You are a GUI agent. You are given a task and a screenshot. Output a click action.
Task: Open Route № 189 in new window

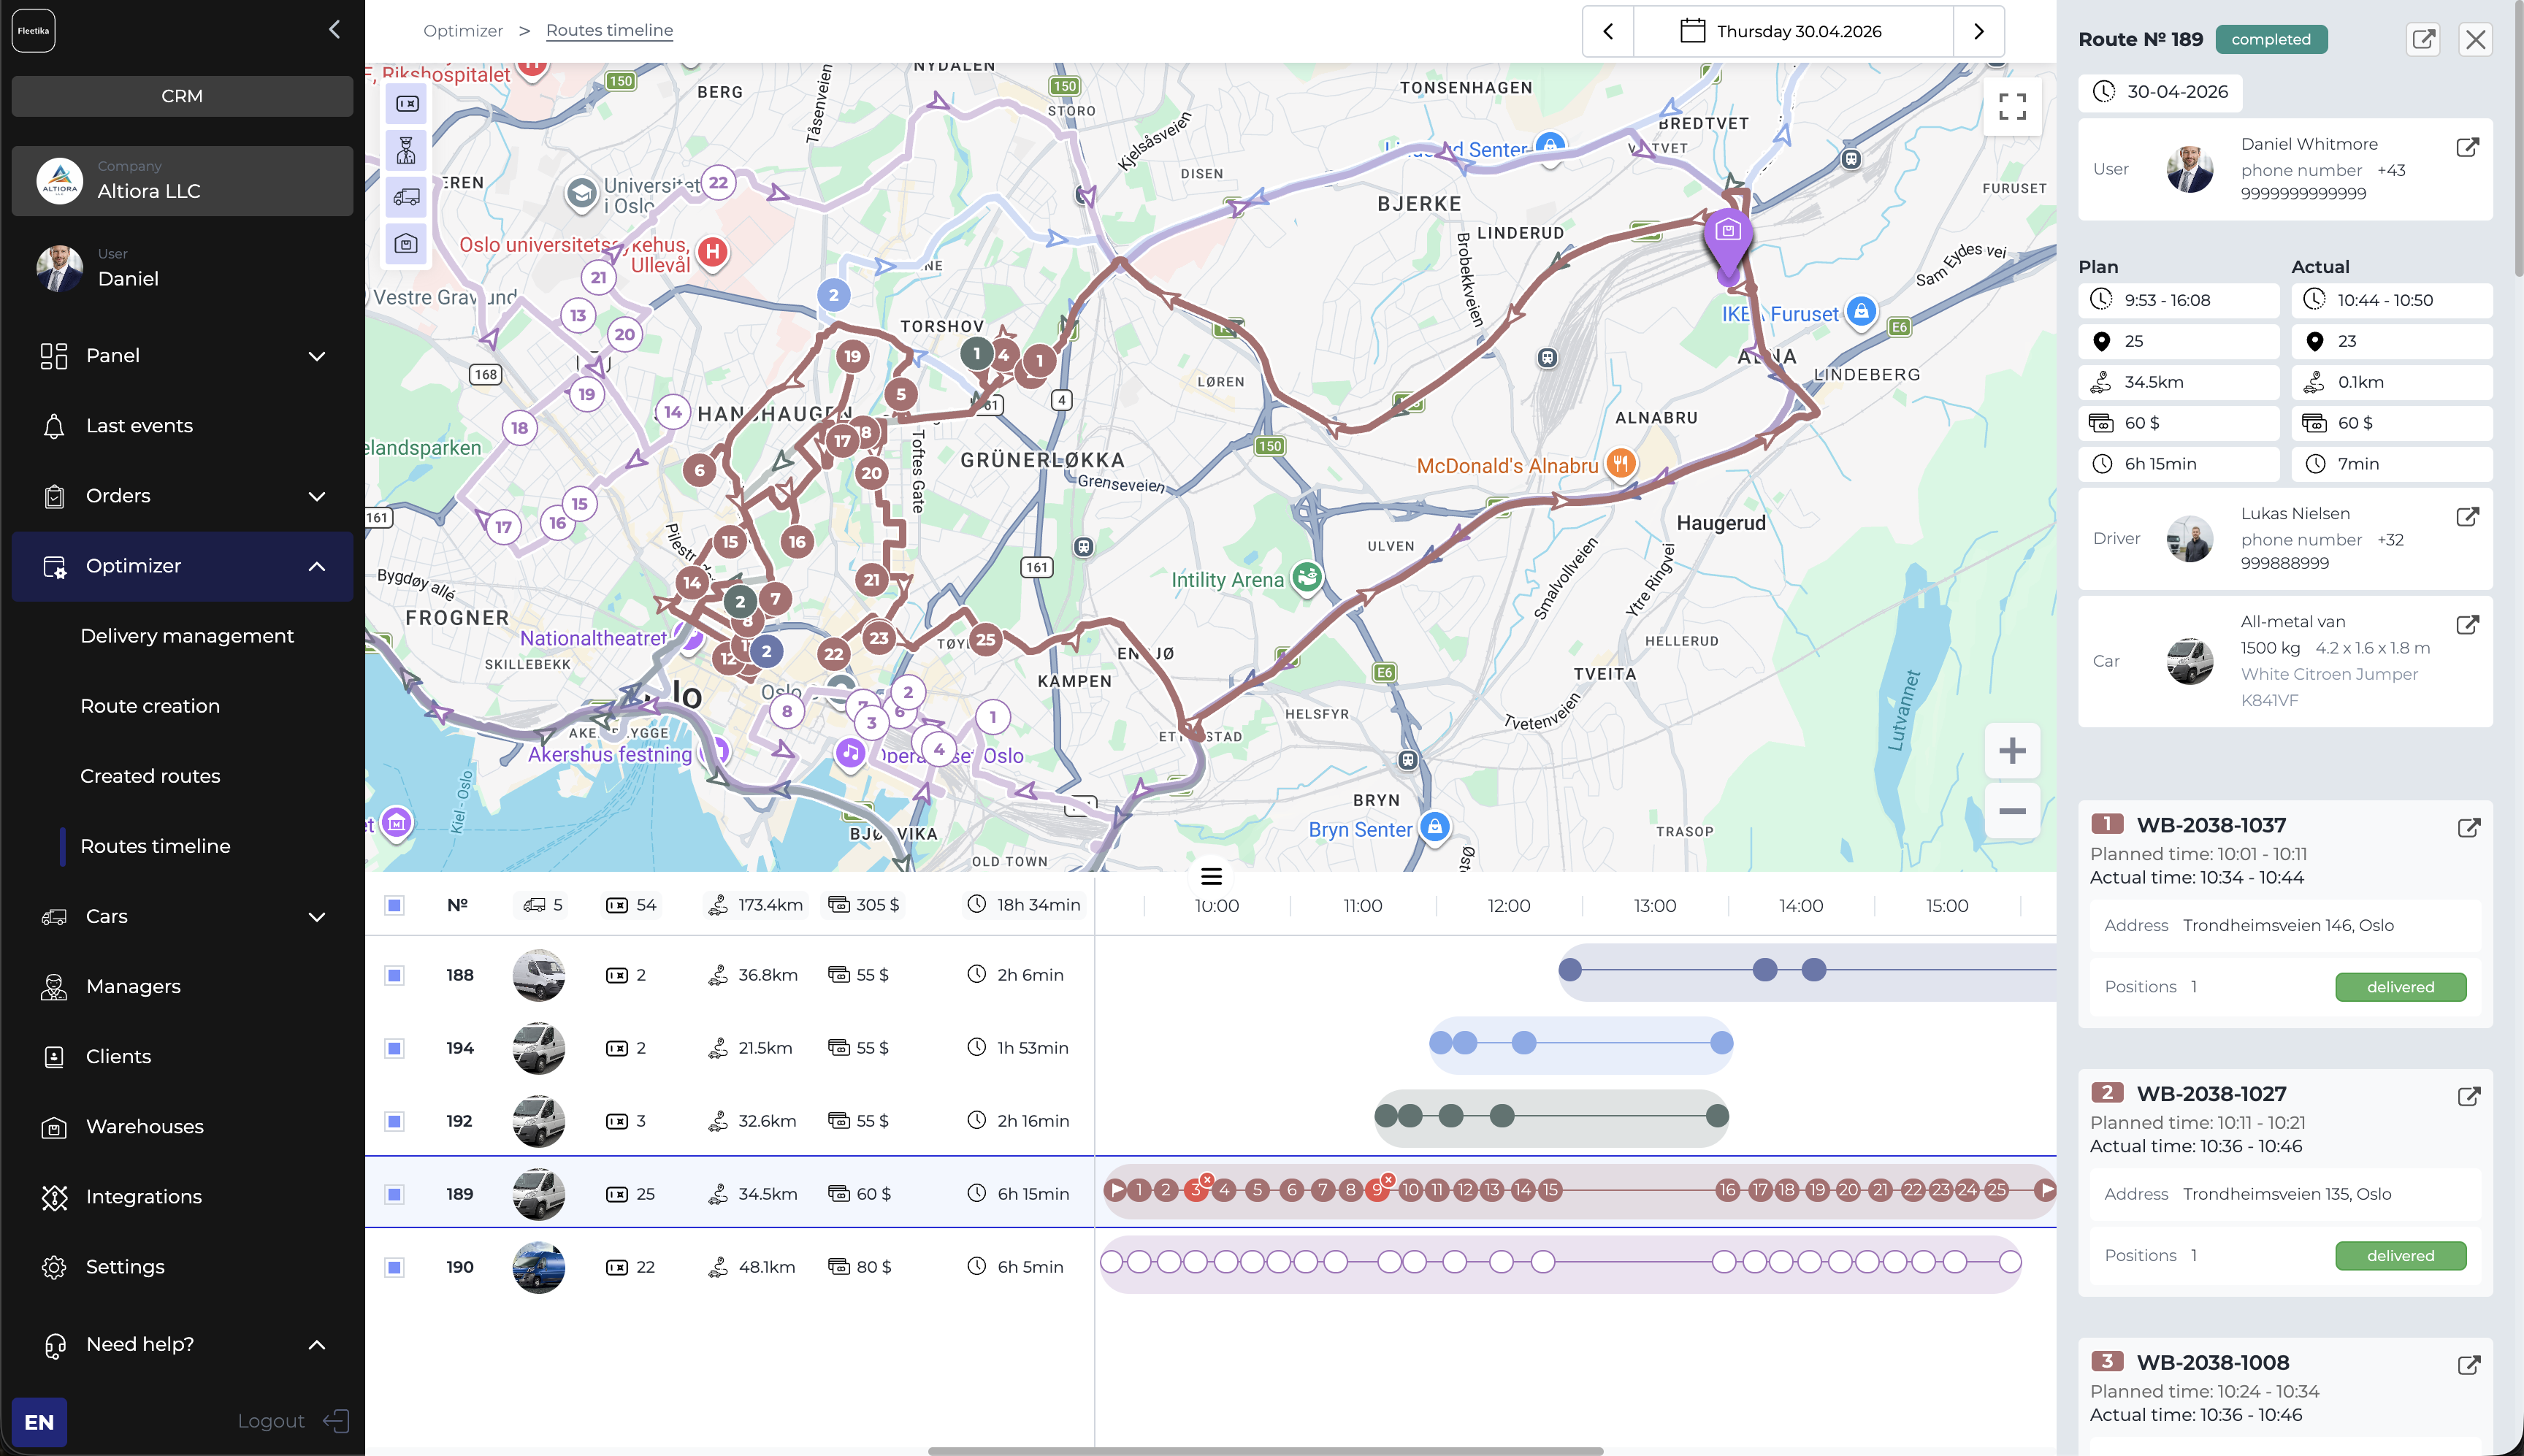coord(2423,39)
